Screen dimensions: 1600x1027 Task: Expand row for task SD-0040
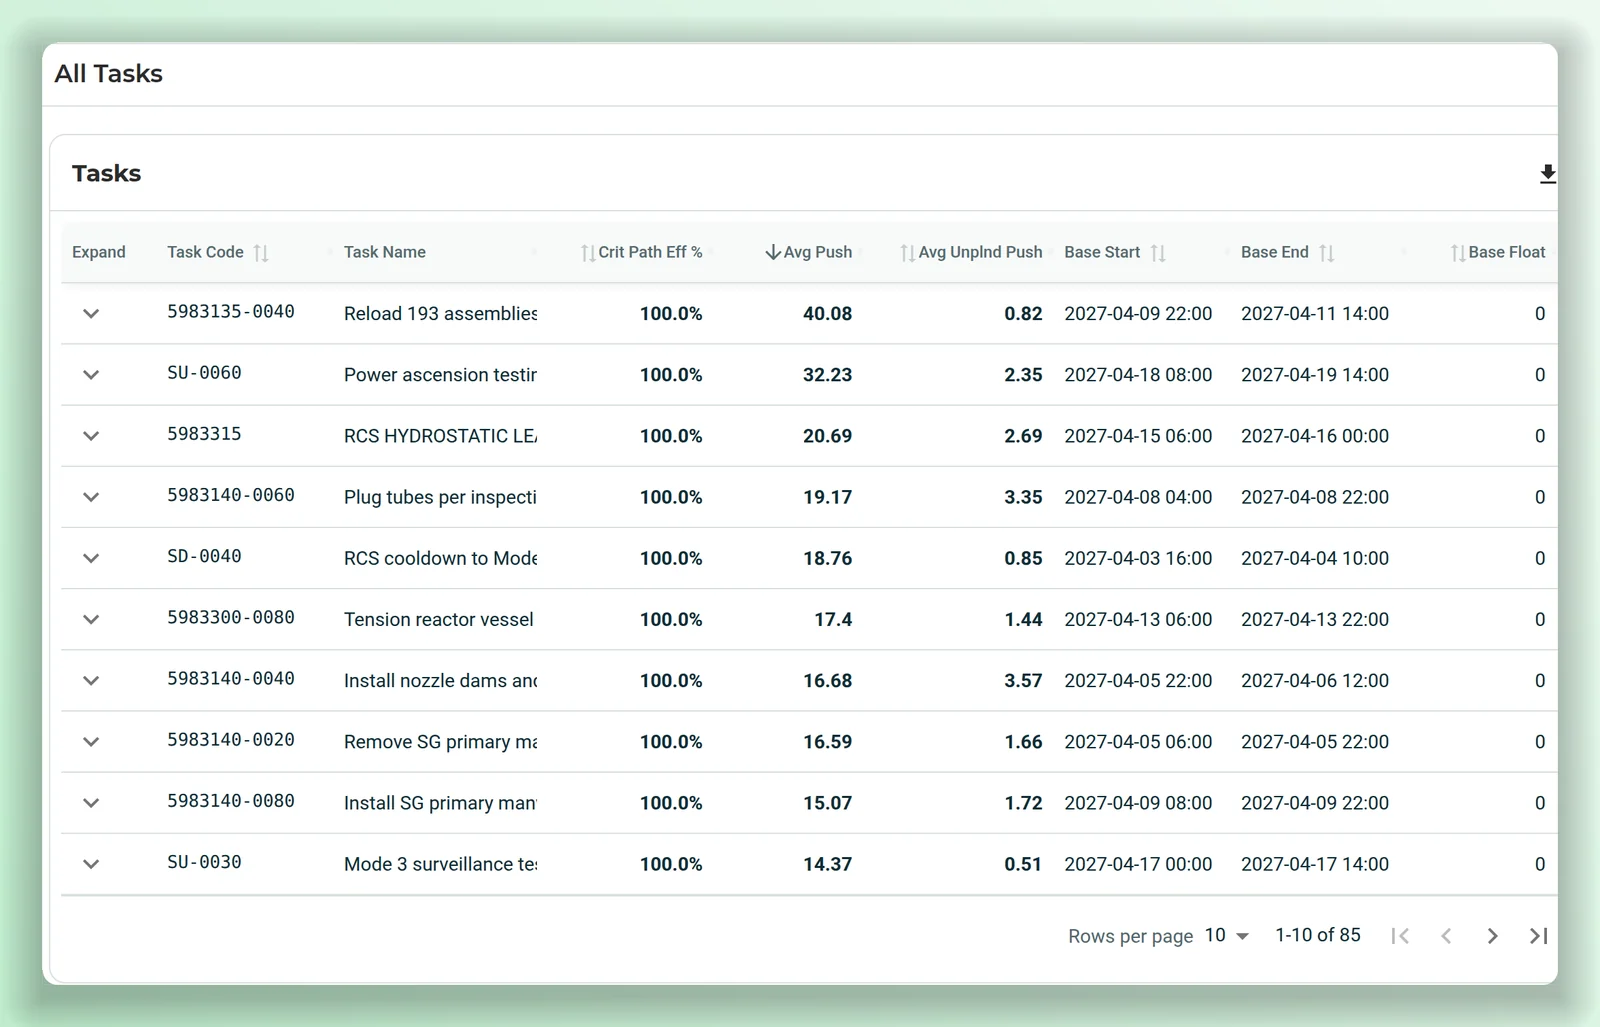[91, 558]
